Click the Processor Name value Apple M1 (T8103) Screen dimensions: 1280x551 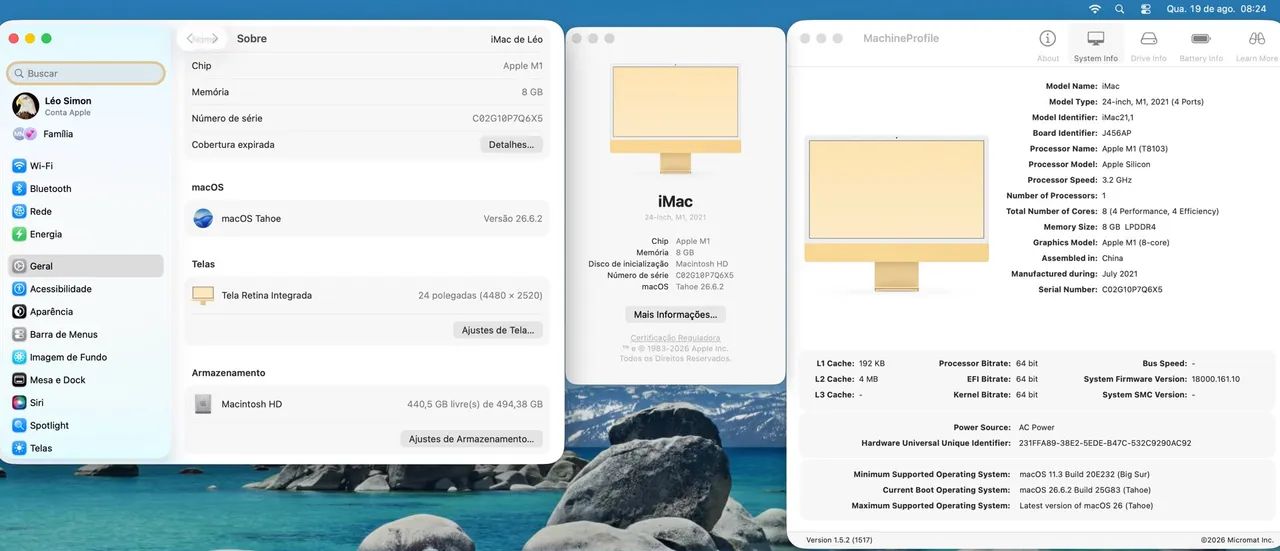[1134, 149]
